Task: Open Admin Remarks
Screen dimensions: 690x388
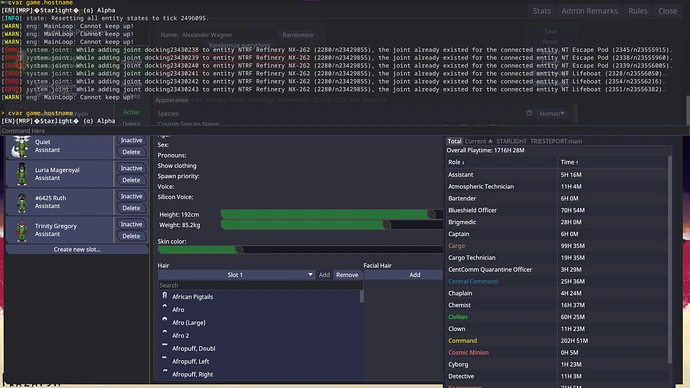Action: 589,11
